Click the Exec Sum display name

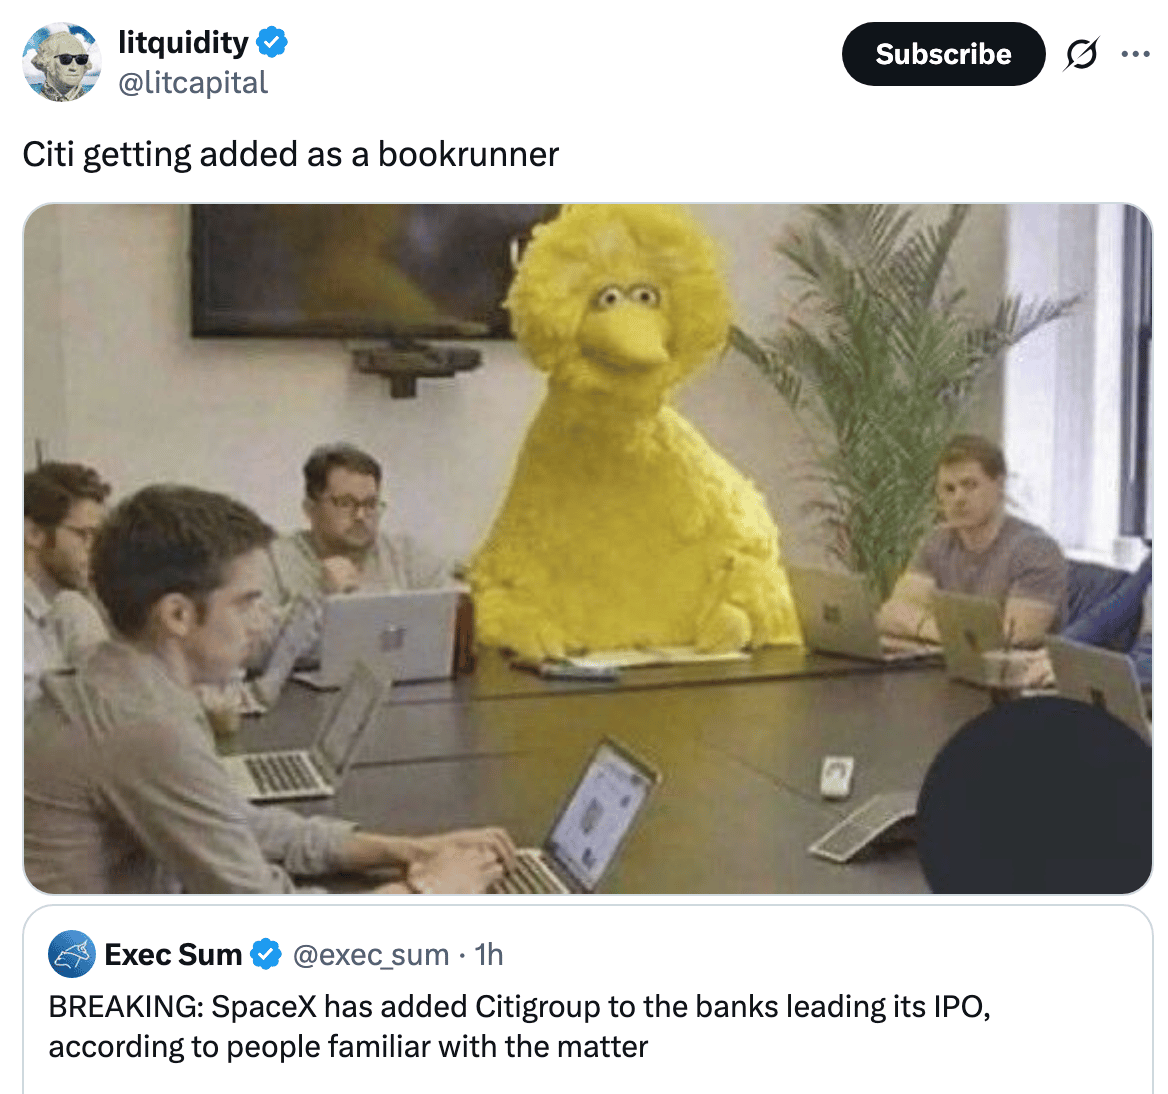173,954
